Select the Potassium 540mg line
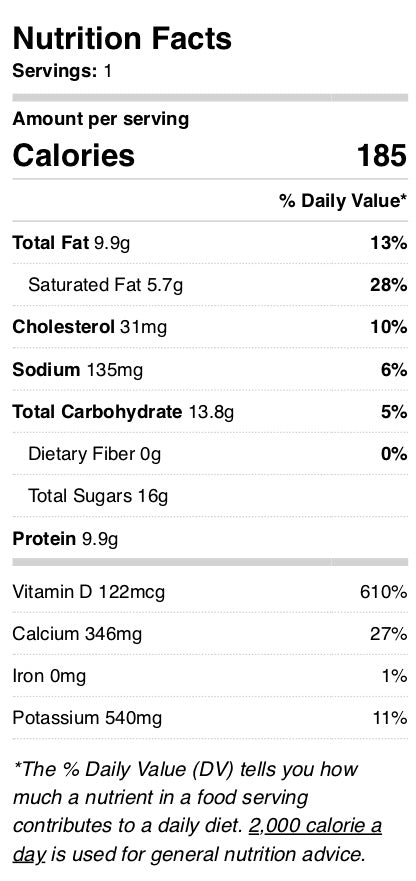The height and width of the screenshot is (881, 416). pos(210,717)
